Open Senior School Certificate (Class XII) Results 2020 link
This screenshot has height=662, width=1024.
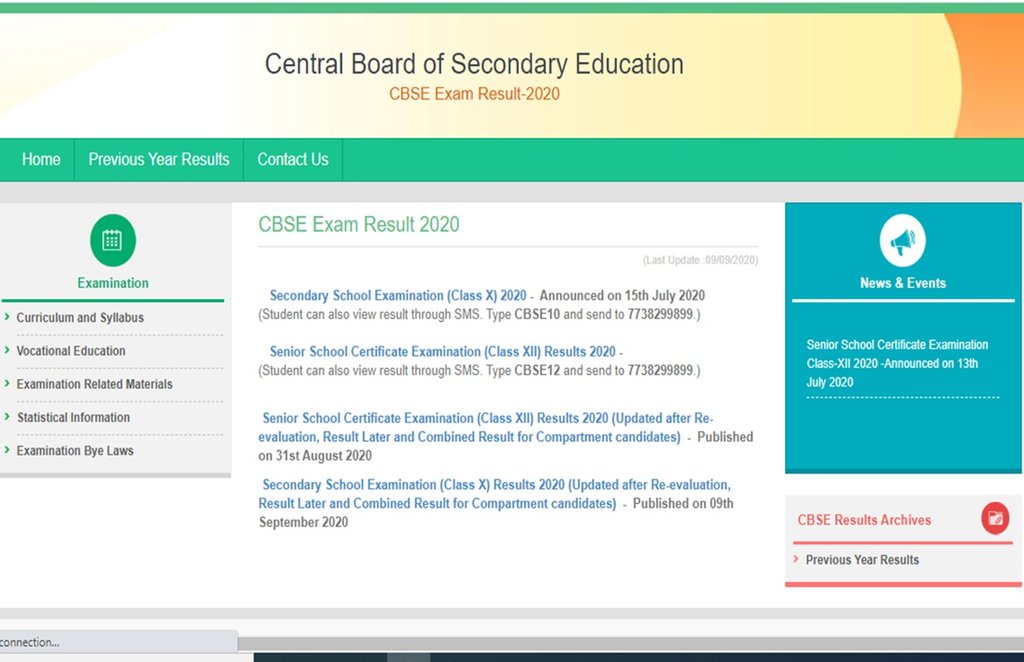coord(443,351)
